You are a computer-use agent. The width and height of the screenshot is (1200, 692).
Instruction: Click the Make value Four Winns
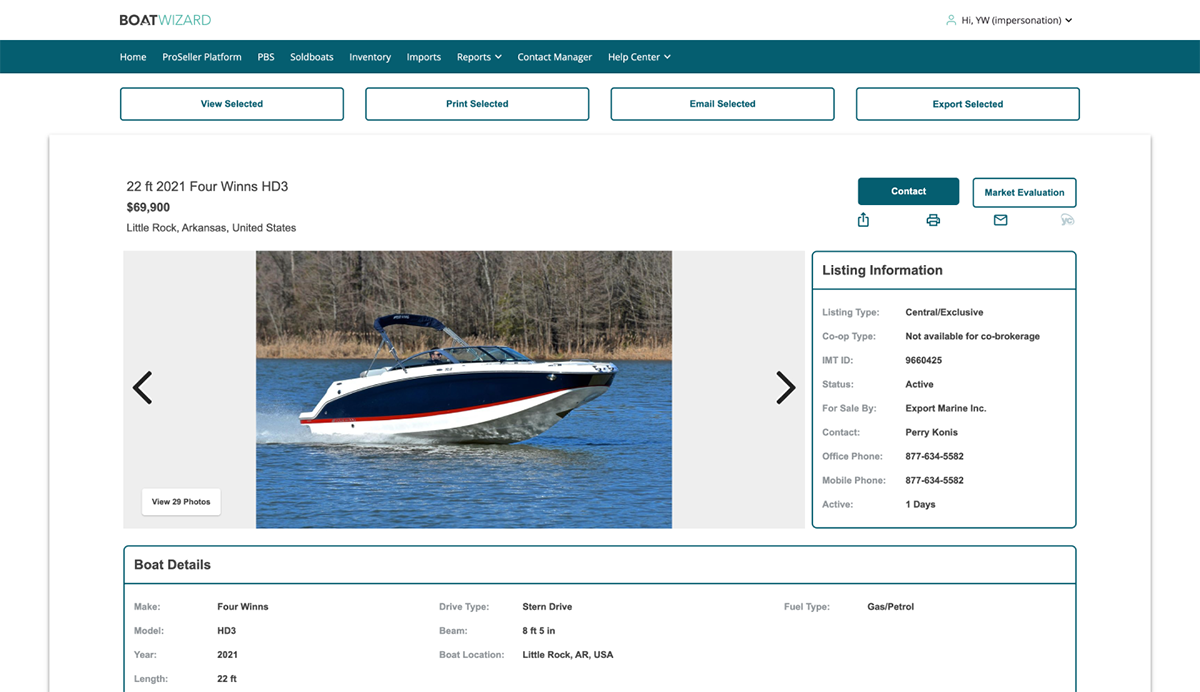tap(243, 607)
